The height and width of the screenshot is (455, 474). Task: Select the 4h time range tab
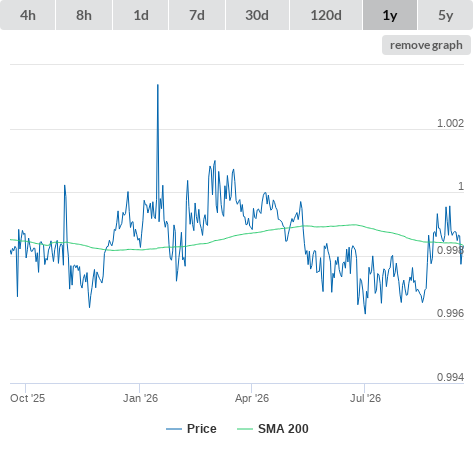click(x=28, y=15)
